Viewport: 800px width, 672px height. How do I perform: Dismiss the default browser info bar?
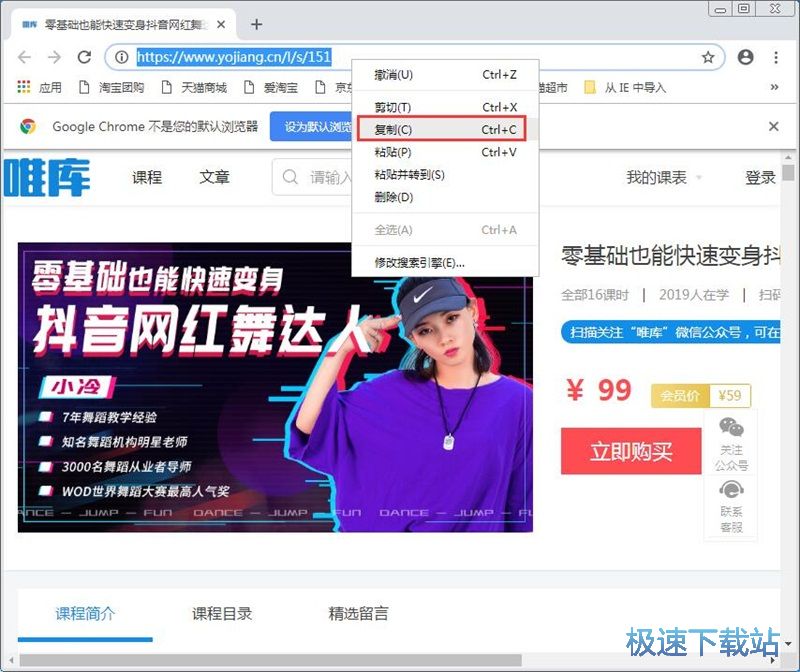[x=773, y=126]
